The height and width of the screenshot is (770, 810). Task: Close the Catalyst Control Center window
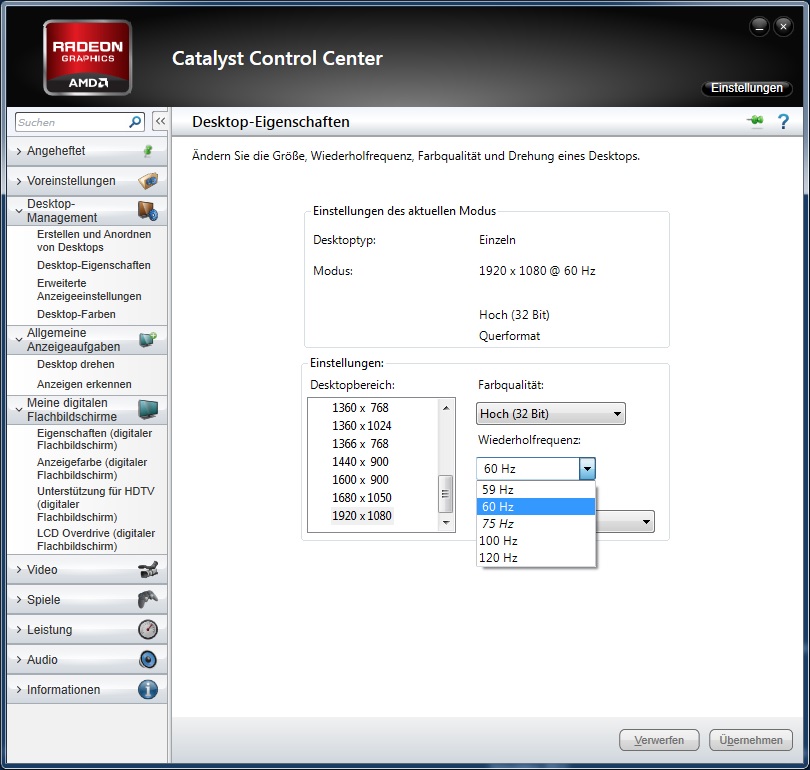click(783, 26)
